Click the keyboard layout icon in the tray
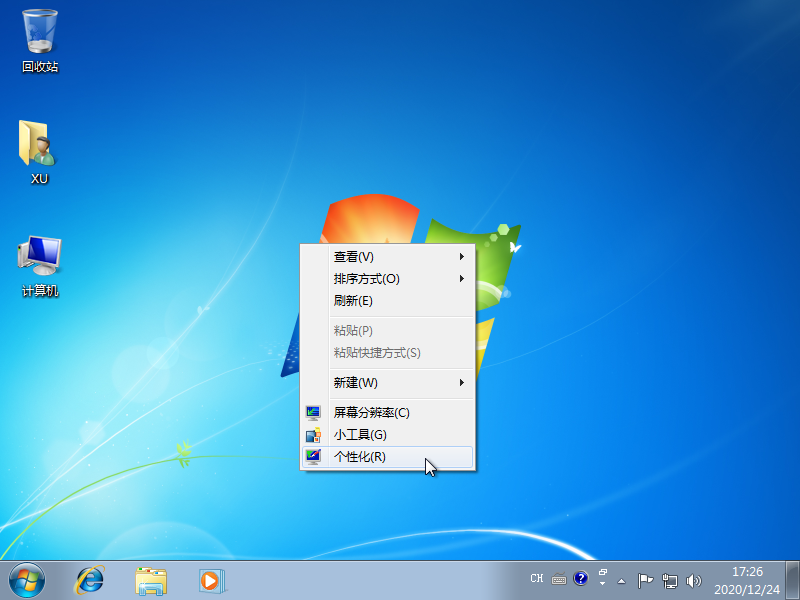Viewport: 800px width, 600px height. (557, 578)
